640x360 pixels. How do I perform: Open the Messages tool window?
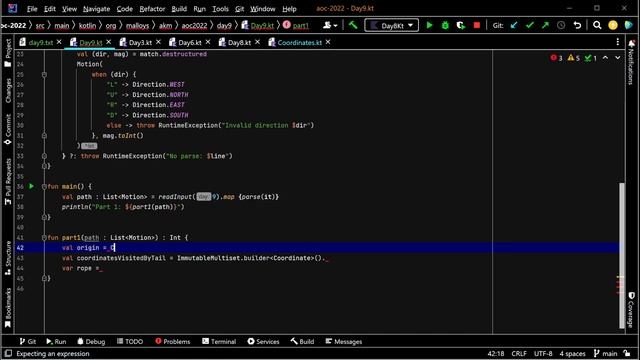coord(344,342)
